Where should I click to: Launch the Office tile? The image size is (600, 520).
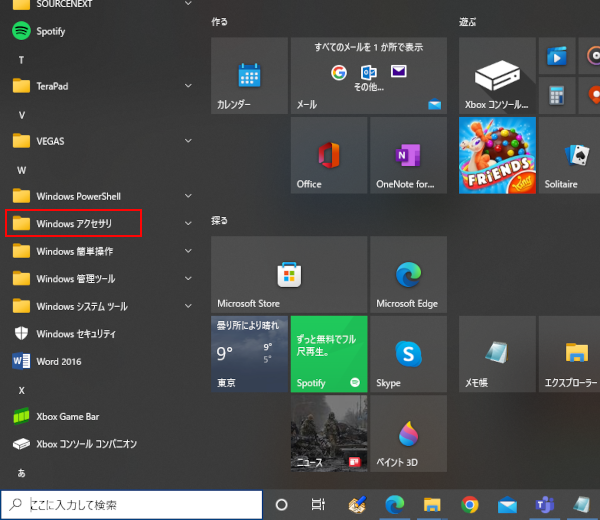[x=329, y=155]
